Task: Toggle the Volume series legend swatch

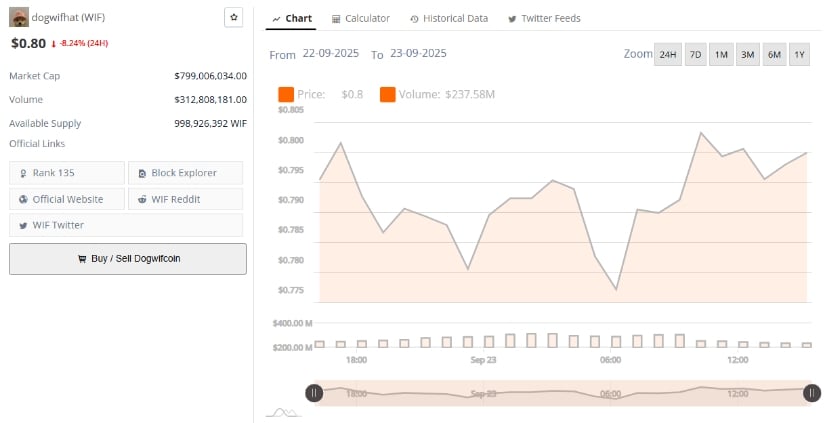Action: (x=387, y=95)
